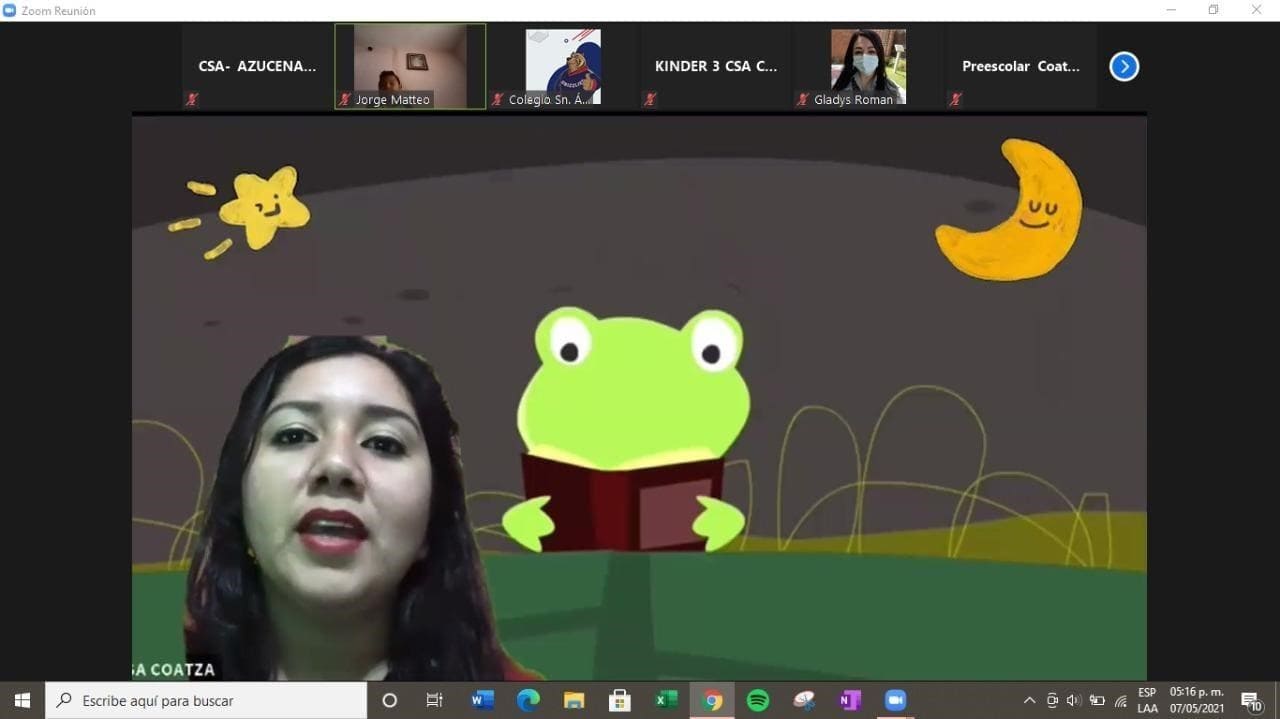The image size is (1280, 719).
Task: Switch to Excel in the taskbar
Action: [666, 700]
